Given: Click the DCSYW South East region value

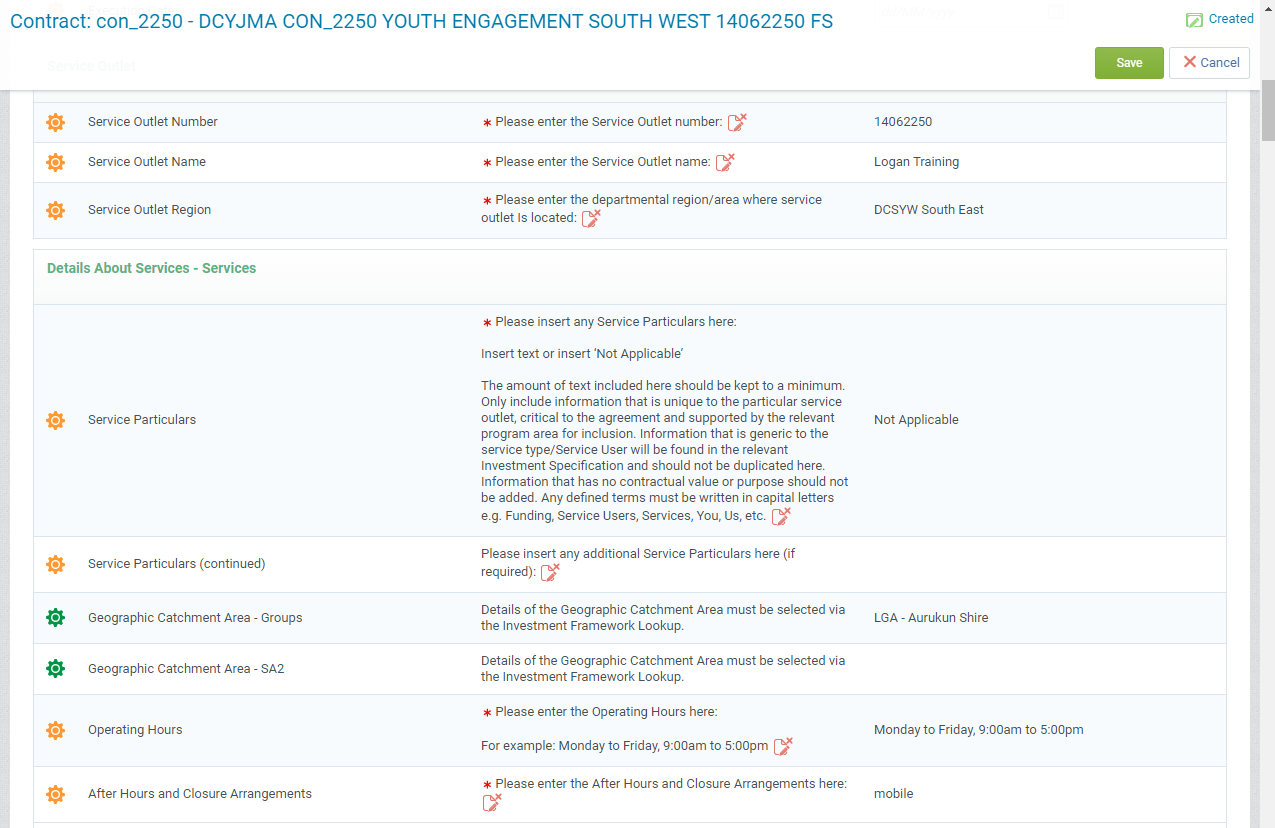Looking at the screenshot, I should [x=928, y=210].
